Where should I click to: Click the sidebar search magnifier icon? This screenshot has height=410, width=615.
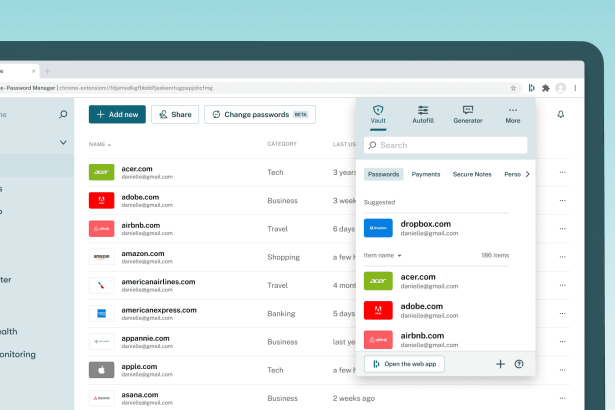(x=64, y=115)
